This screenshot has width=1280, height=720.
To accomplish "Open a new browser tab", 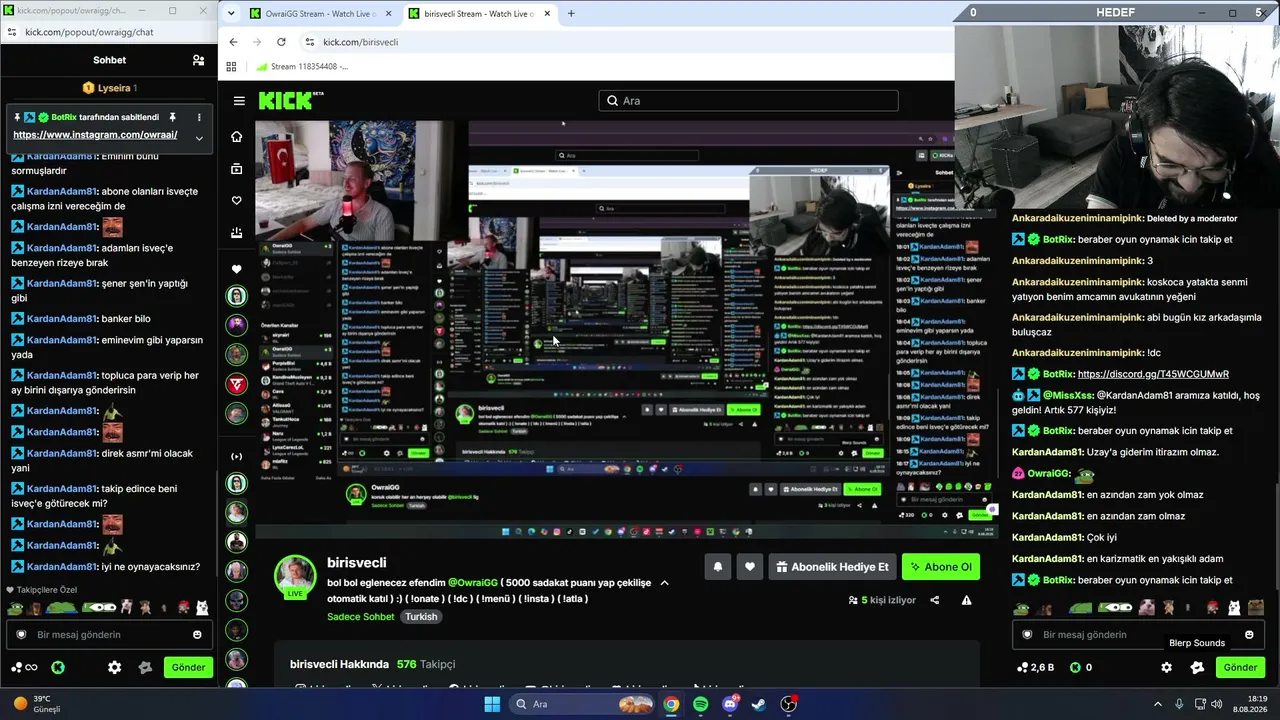I will [571, 13].
